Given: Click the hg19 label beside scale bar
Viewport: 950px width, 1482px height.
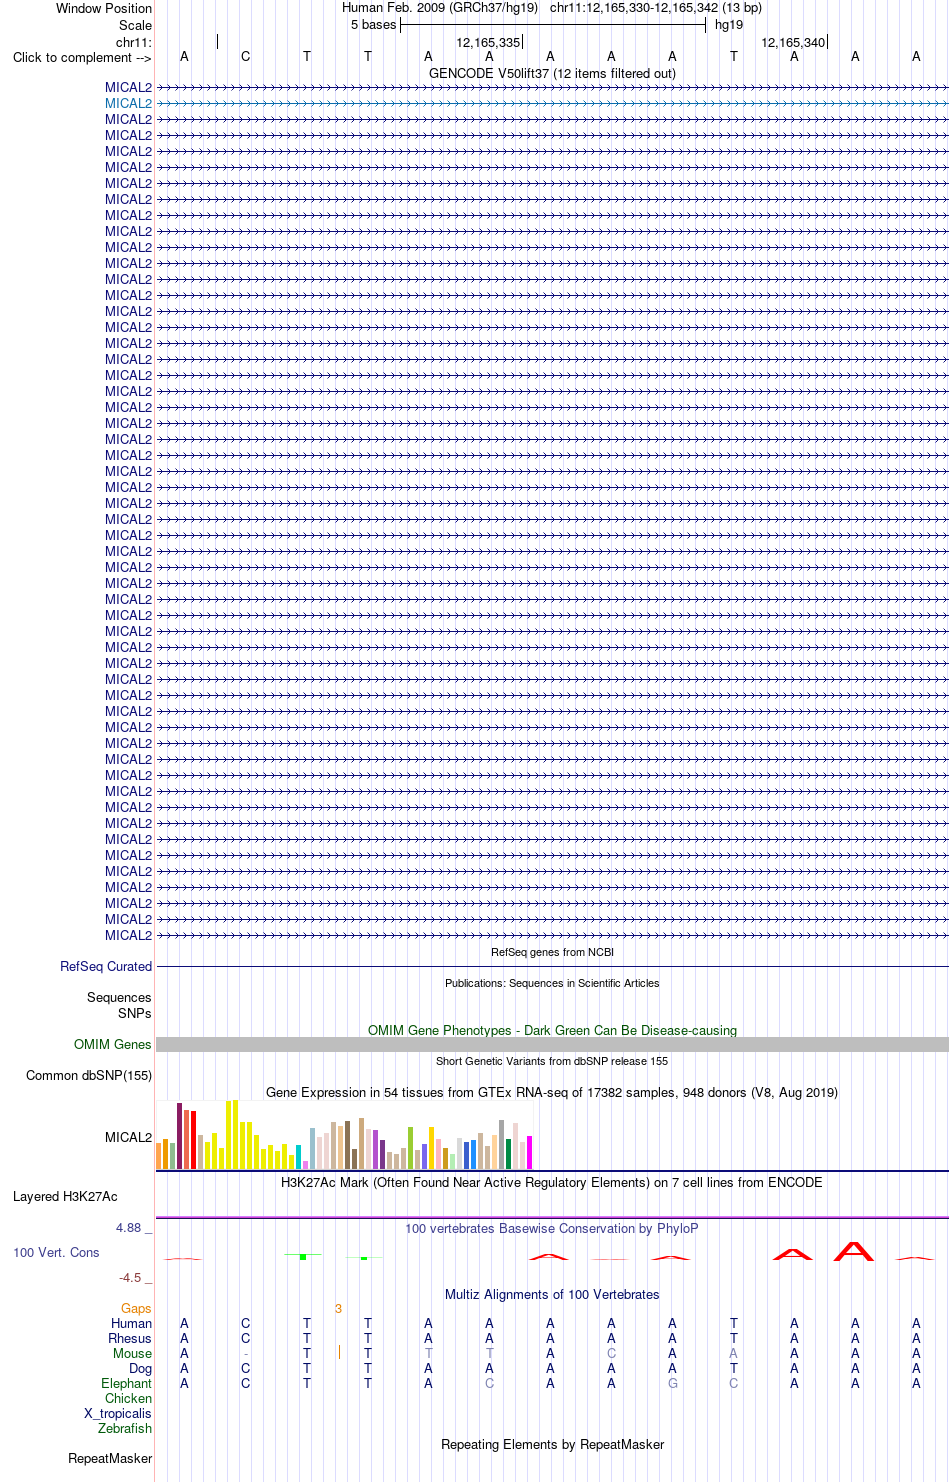Looking at the screenshot, I should point(729,24).
